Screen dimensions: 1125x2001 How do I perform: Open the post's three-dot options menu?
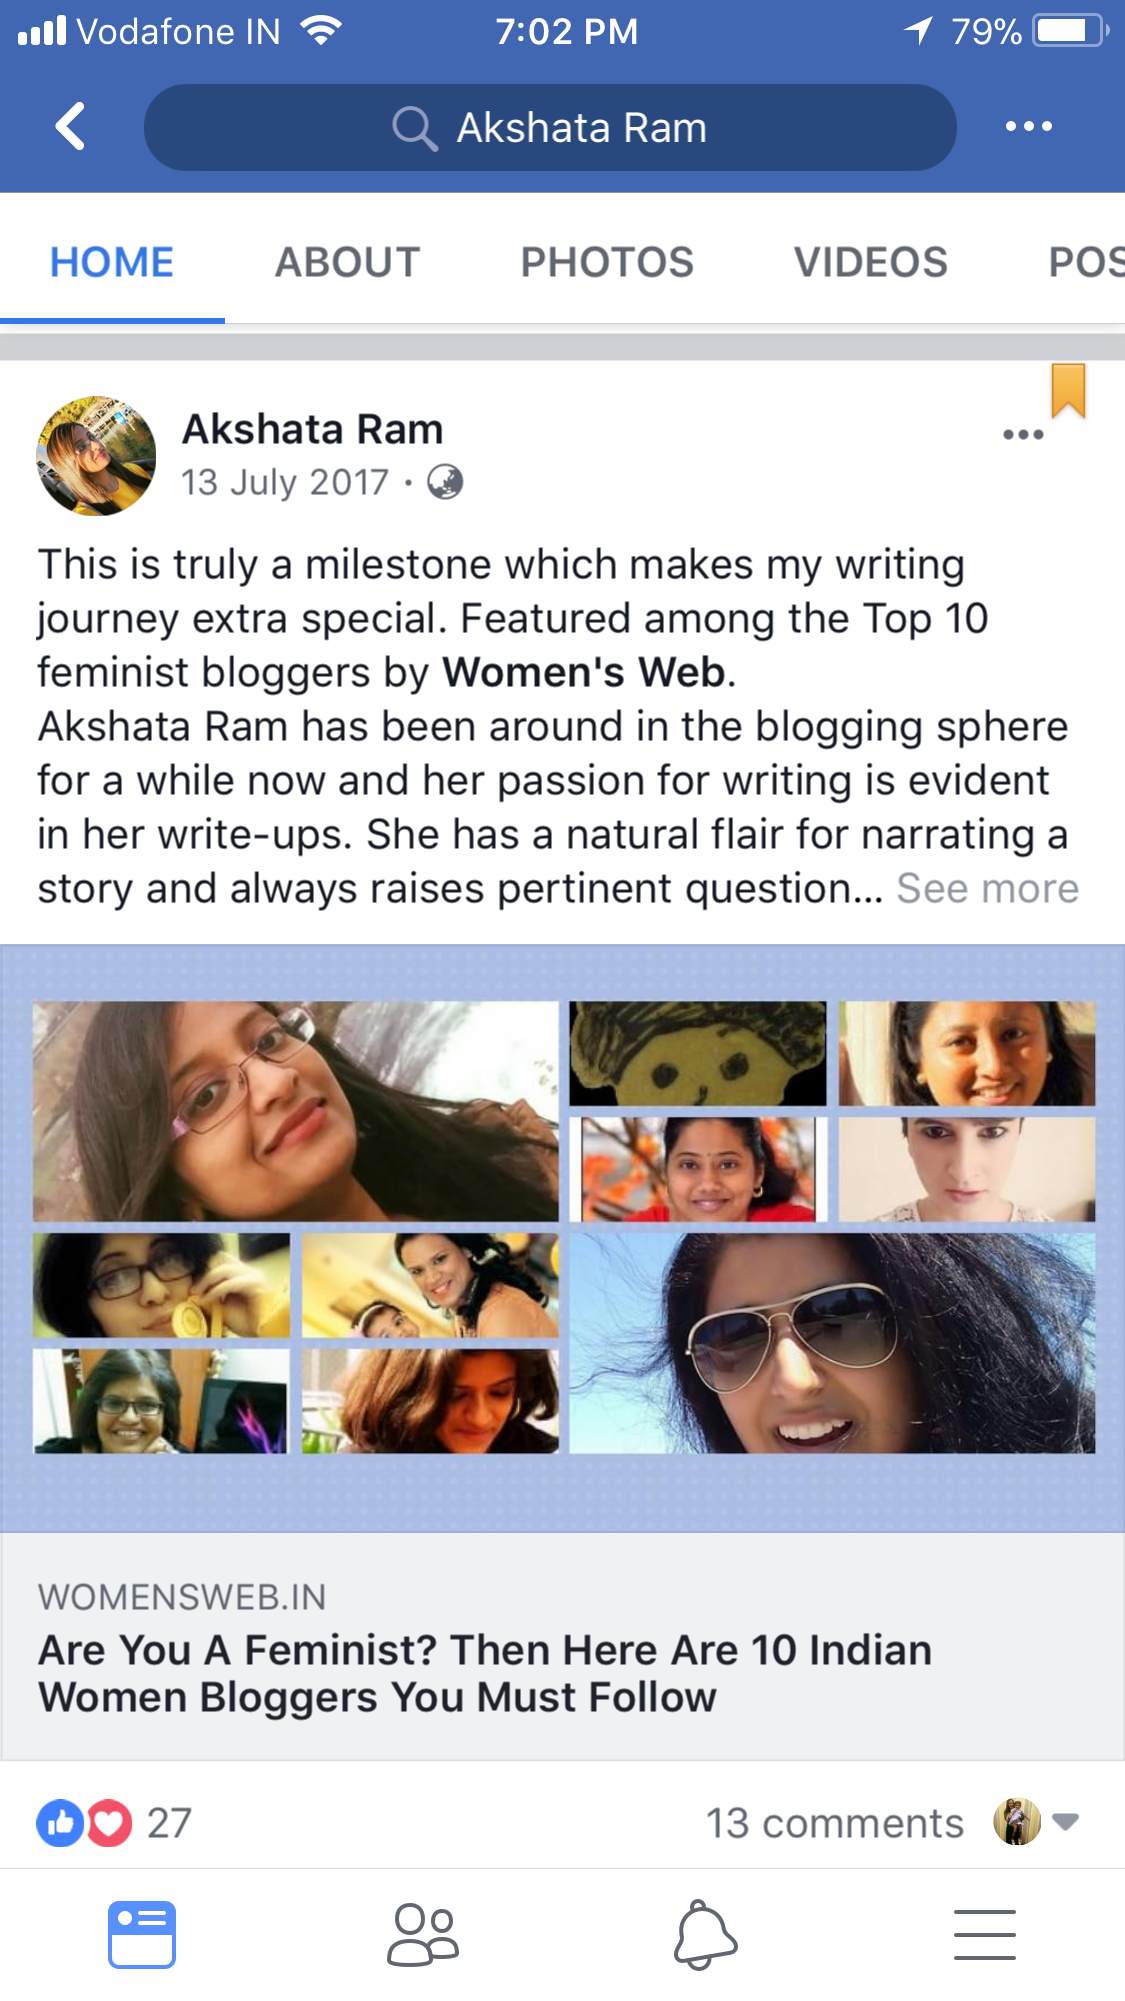(x=1023, y=434)
